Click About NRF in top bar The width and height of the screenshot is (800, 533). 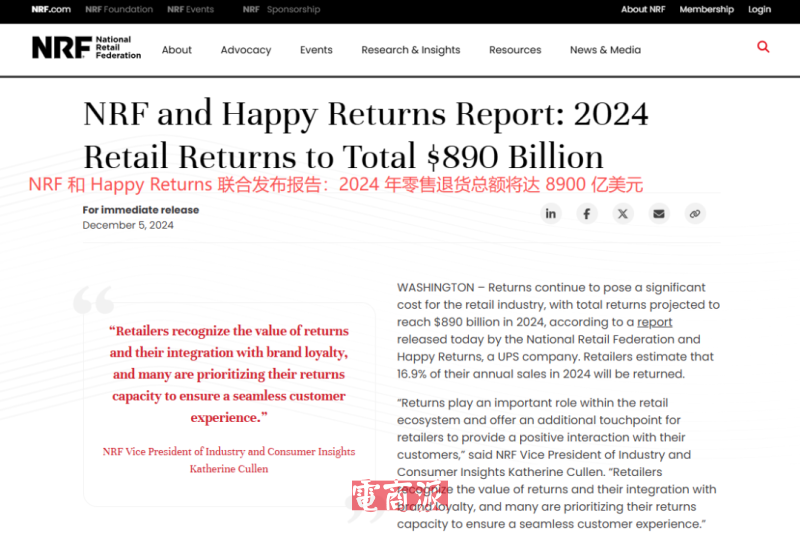point(643,9)
